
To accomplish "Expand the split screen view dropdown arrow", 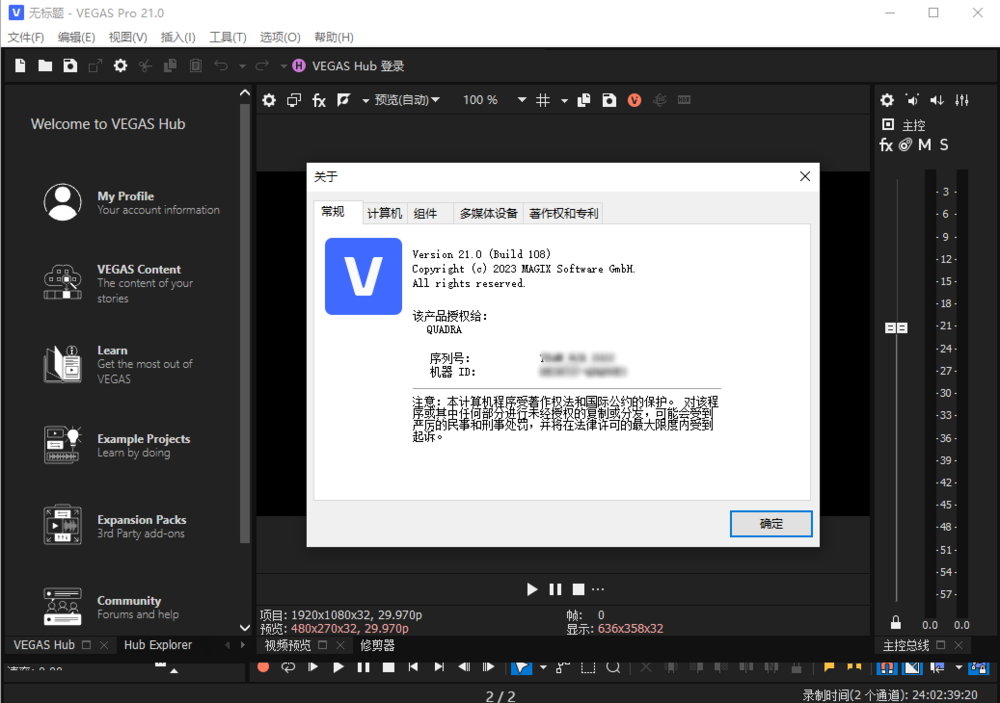I will [365, 101].
